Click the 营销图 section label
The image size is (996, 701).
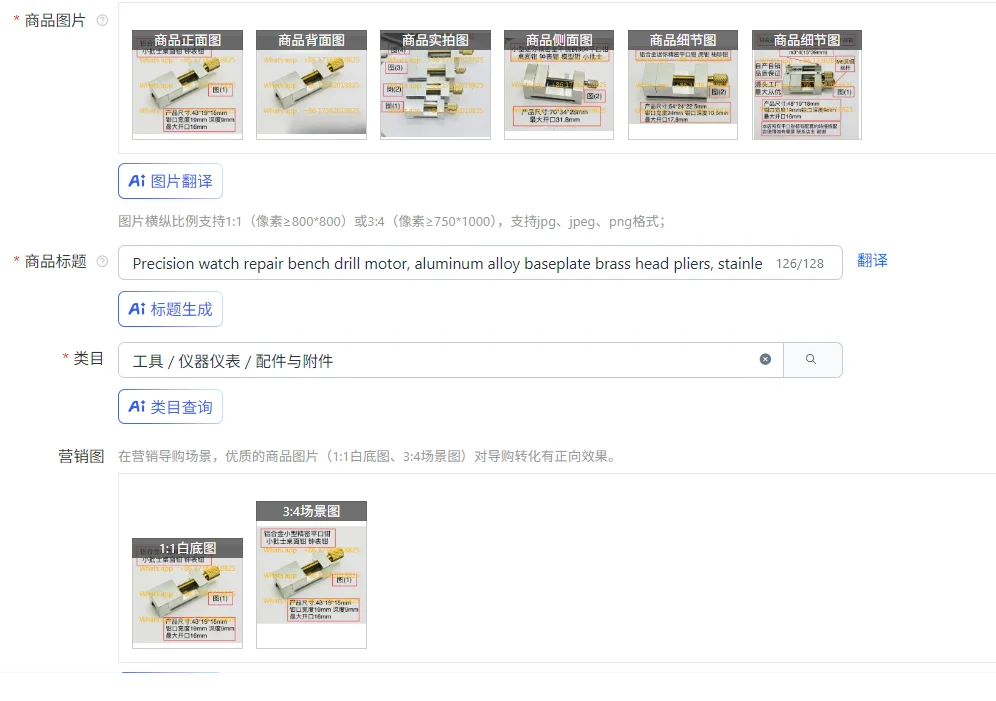81,456
